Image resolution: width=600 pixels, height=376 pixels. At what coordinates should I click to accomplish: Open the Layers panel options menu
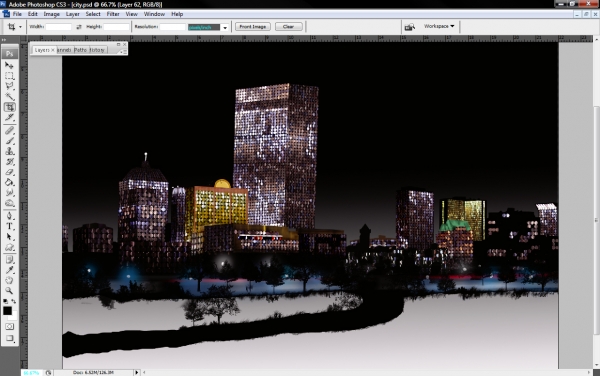pyautogui.click(x=123, y=51)
